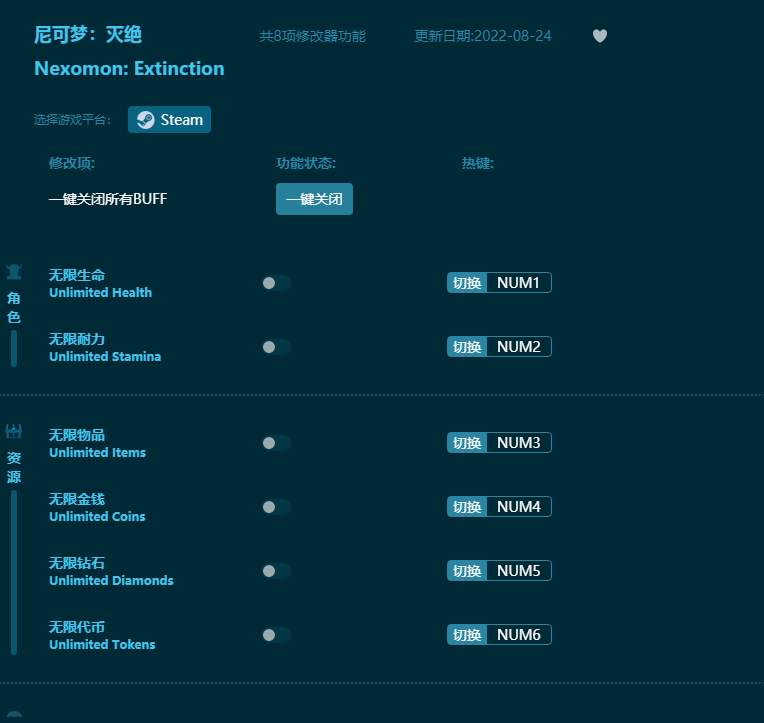764x723 pixels.
Task: Click the 功能状态 column header
Action: [306, 163]
